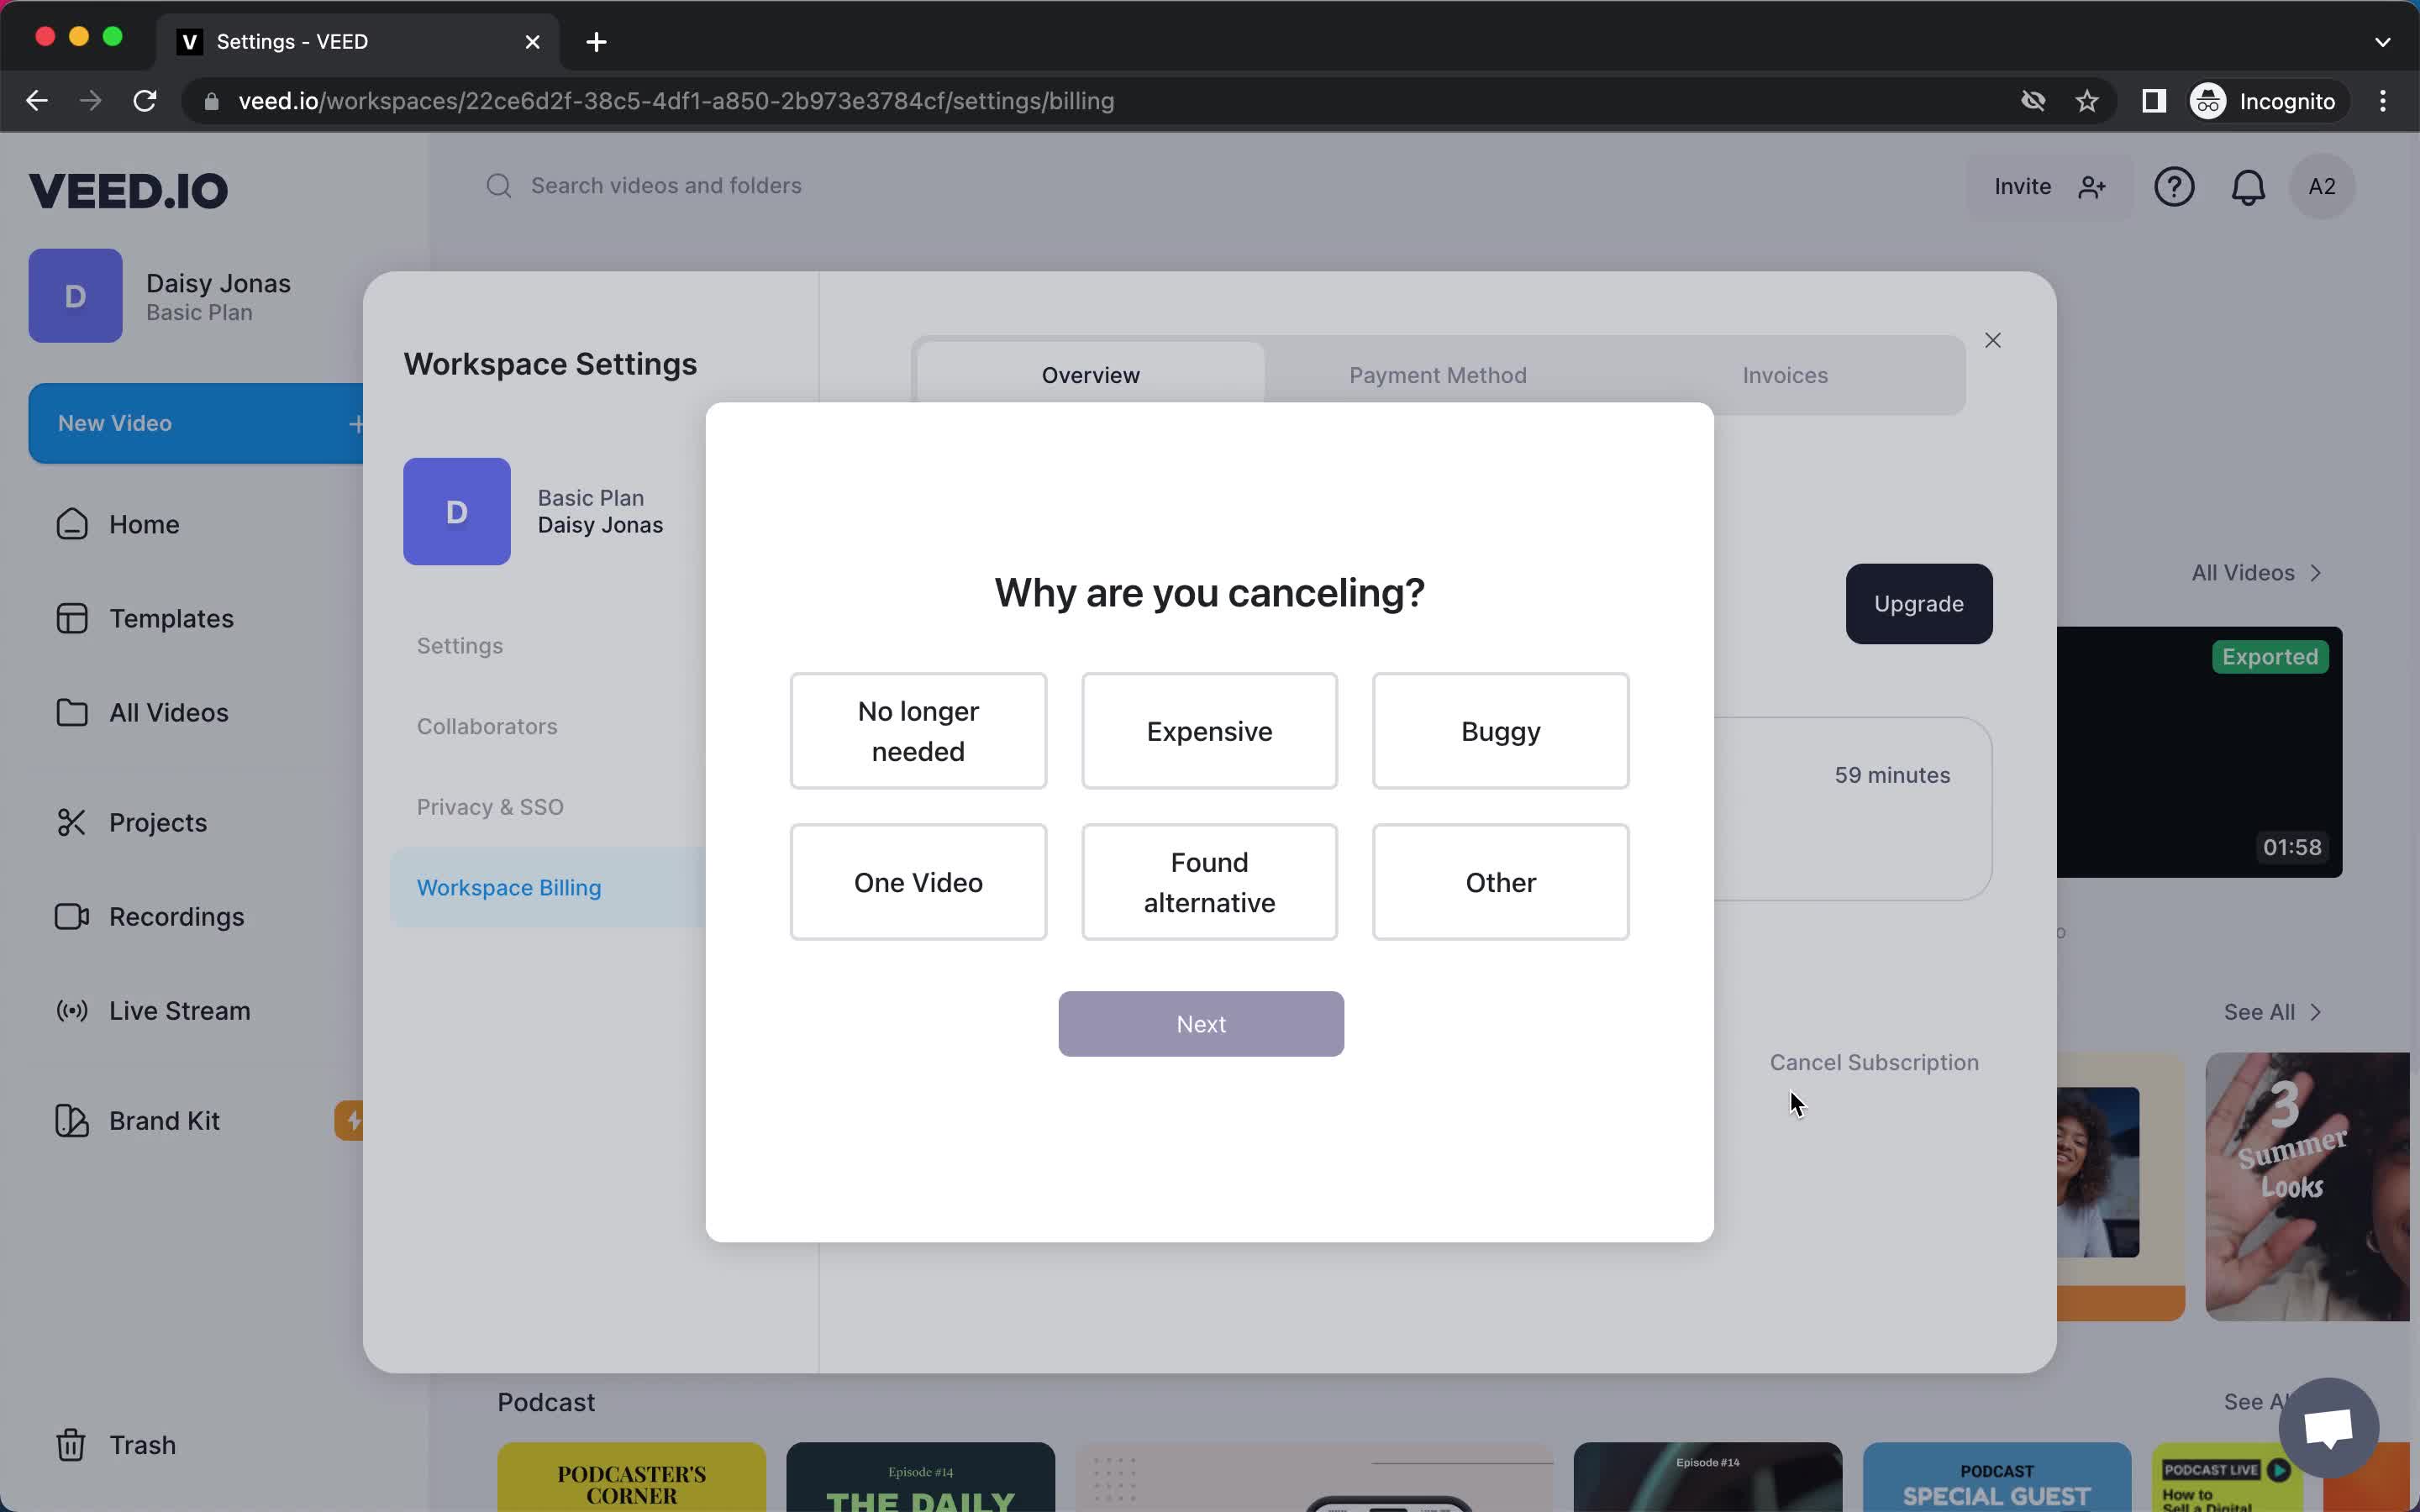Open Brand Kit from the sidebar
This screenshot has width=2420, height=1512.
(x=138, y=1120)
